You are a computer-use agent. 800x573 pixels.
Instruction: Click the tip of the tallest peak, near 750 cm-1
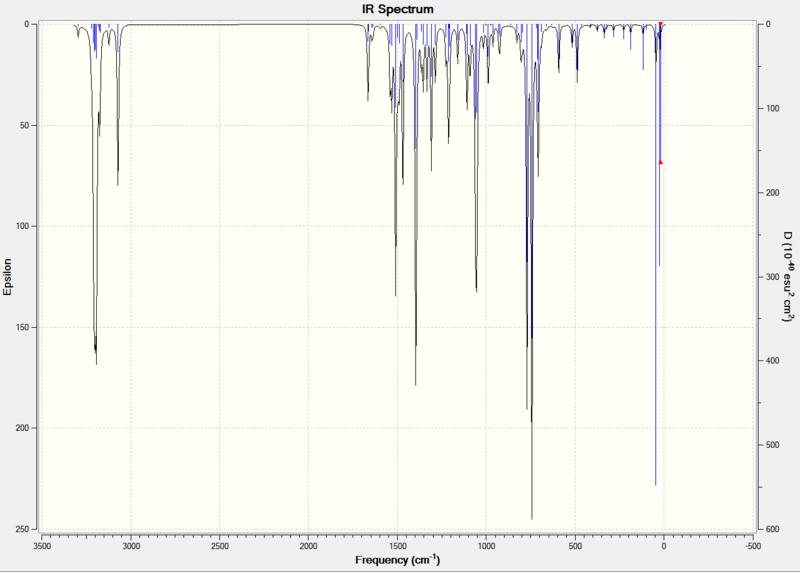pos(532,518)
